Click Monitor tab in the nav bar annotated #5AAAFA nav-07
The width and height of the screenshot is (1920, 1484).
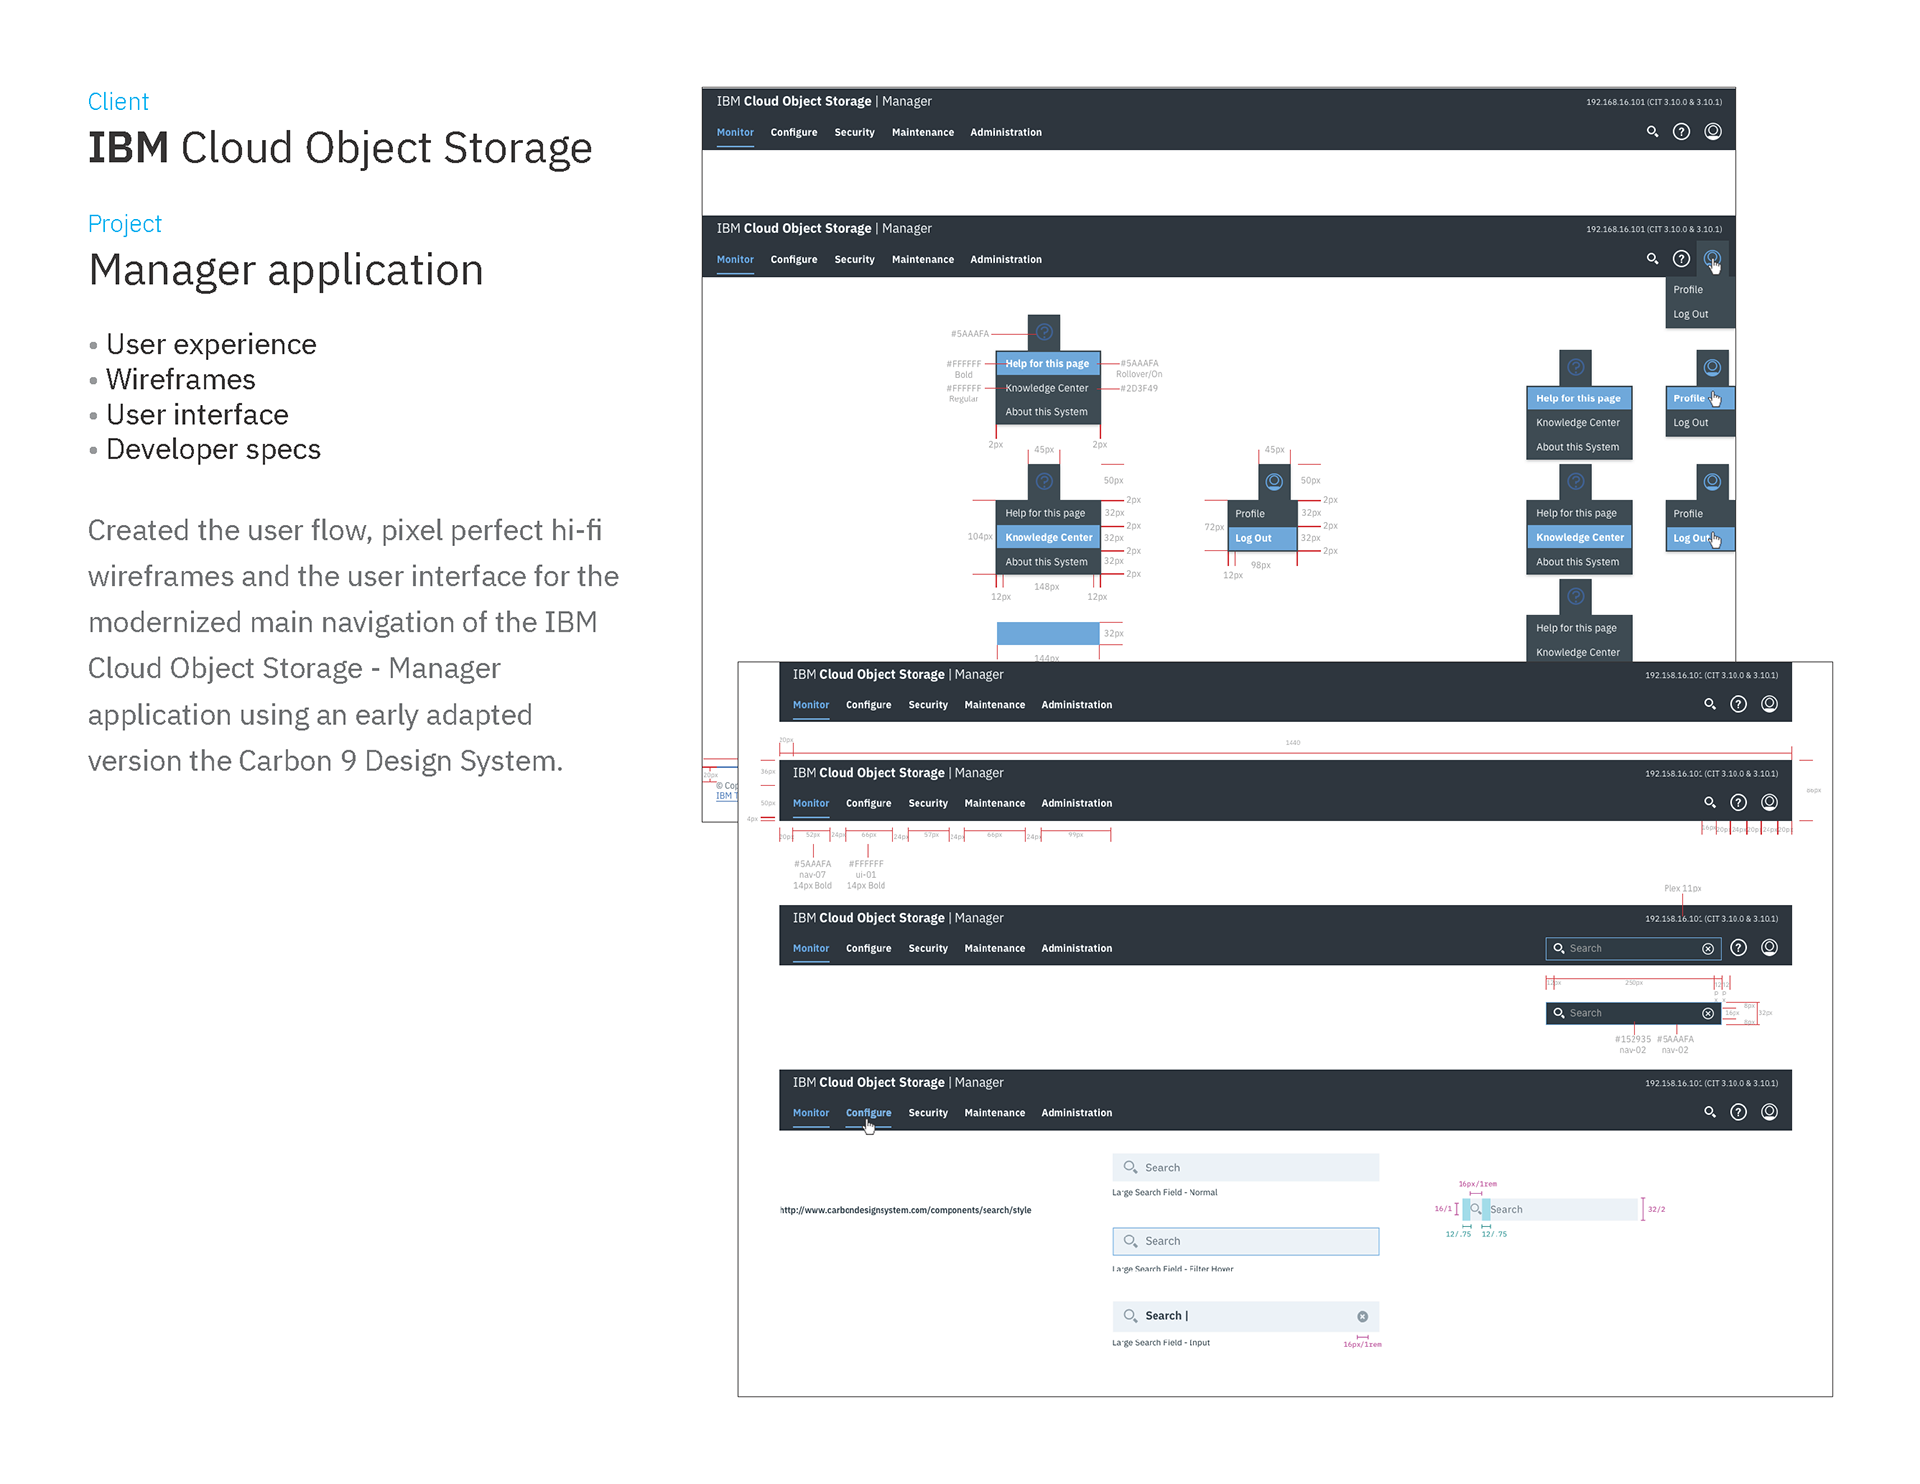click(x=811, y=803)
